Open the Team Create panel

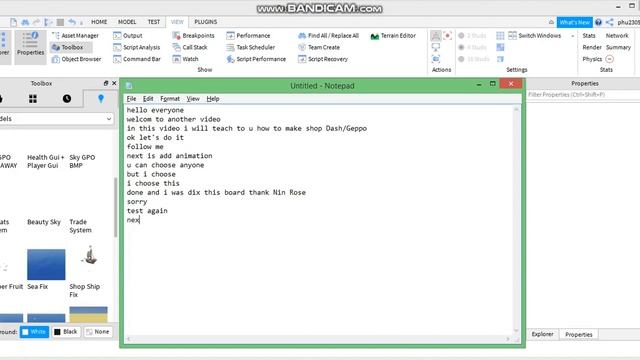(319, 47)
